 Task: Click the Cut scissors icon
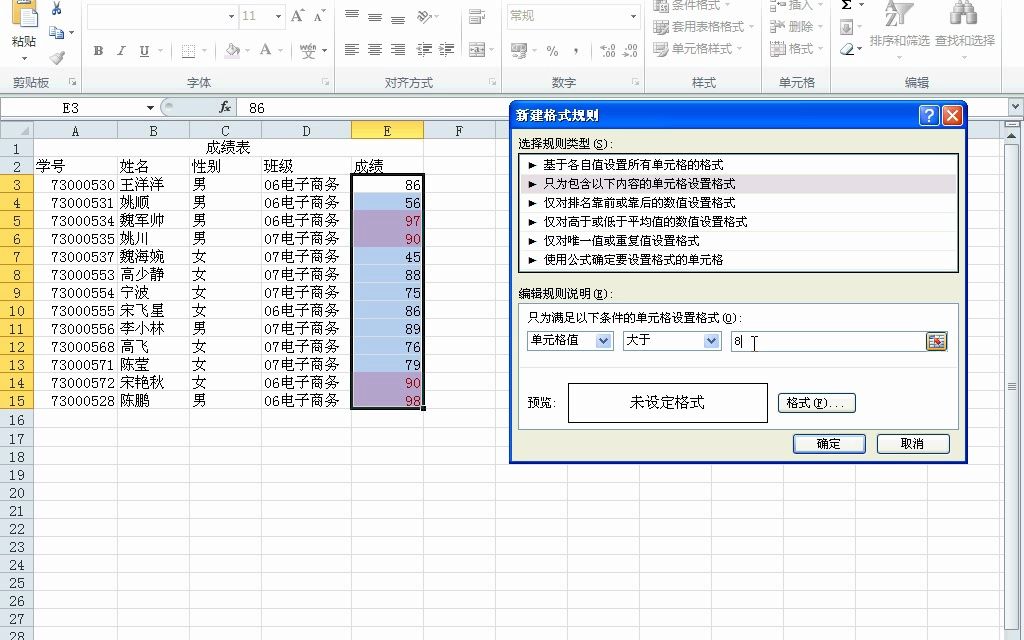tap(56, 10)
